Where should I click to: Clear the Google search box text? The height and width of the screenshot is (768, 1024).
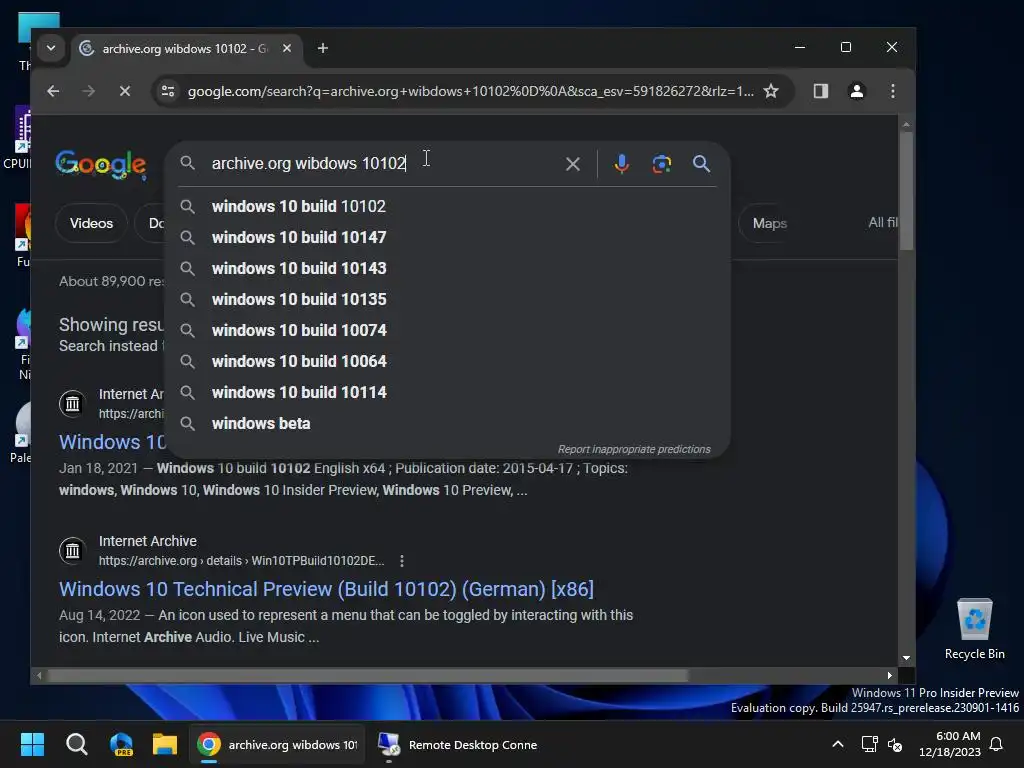coord(573,164)
